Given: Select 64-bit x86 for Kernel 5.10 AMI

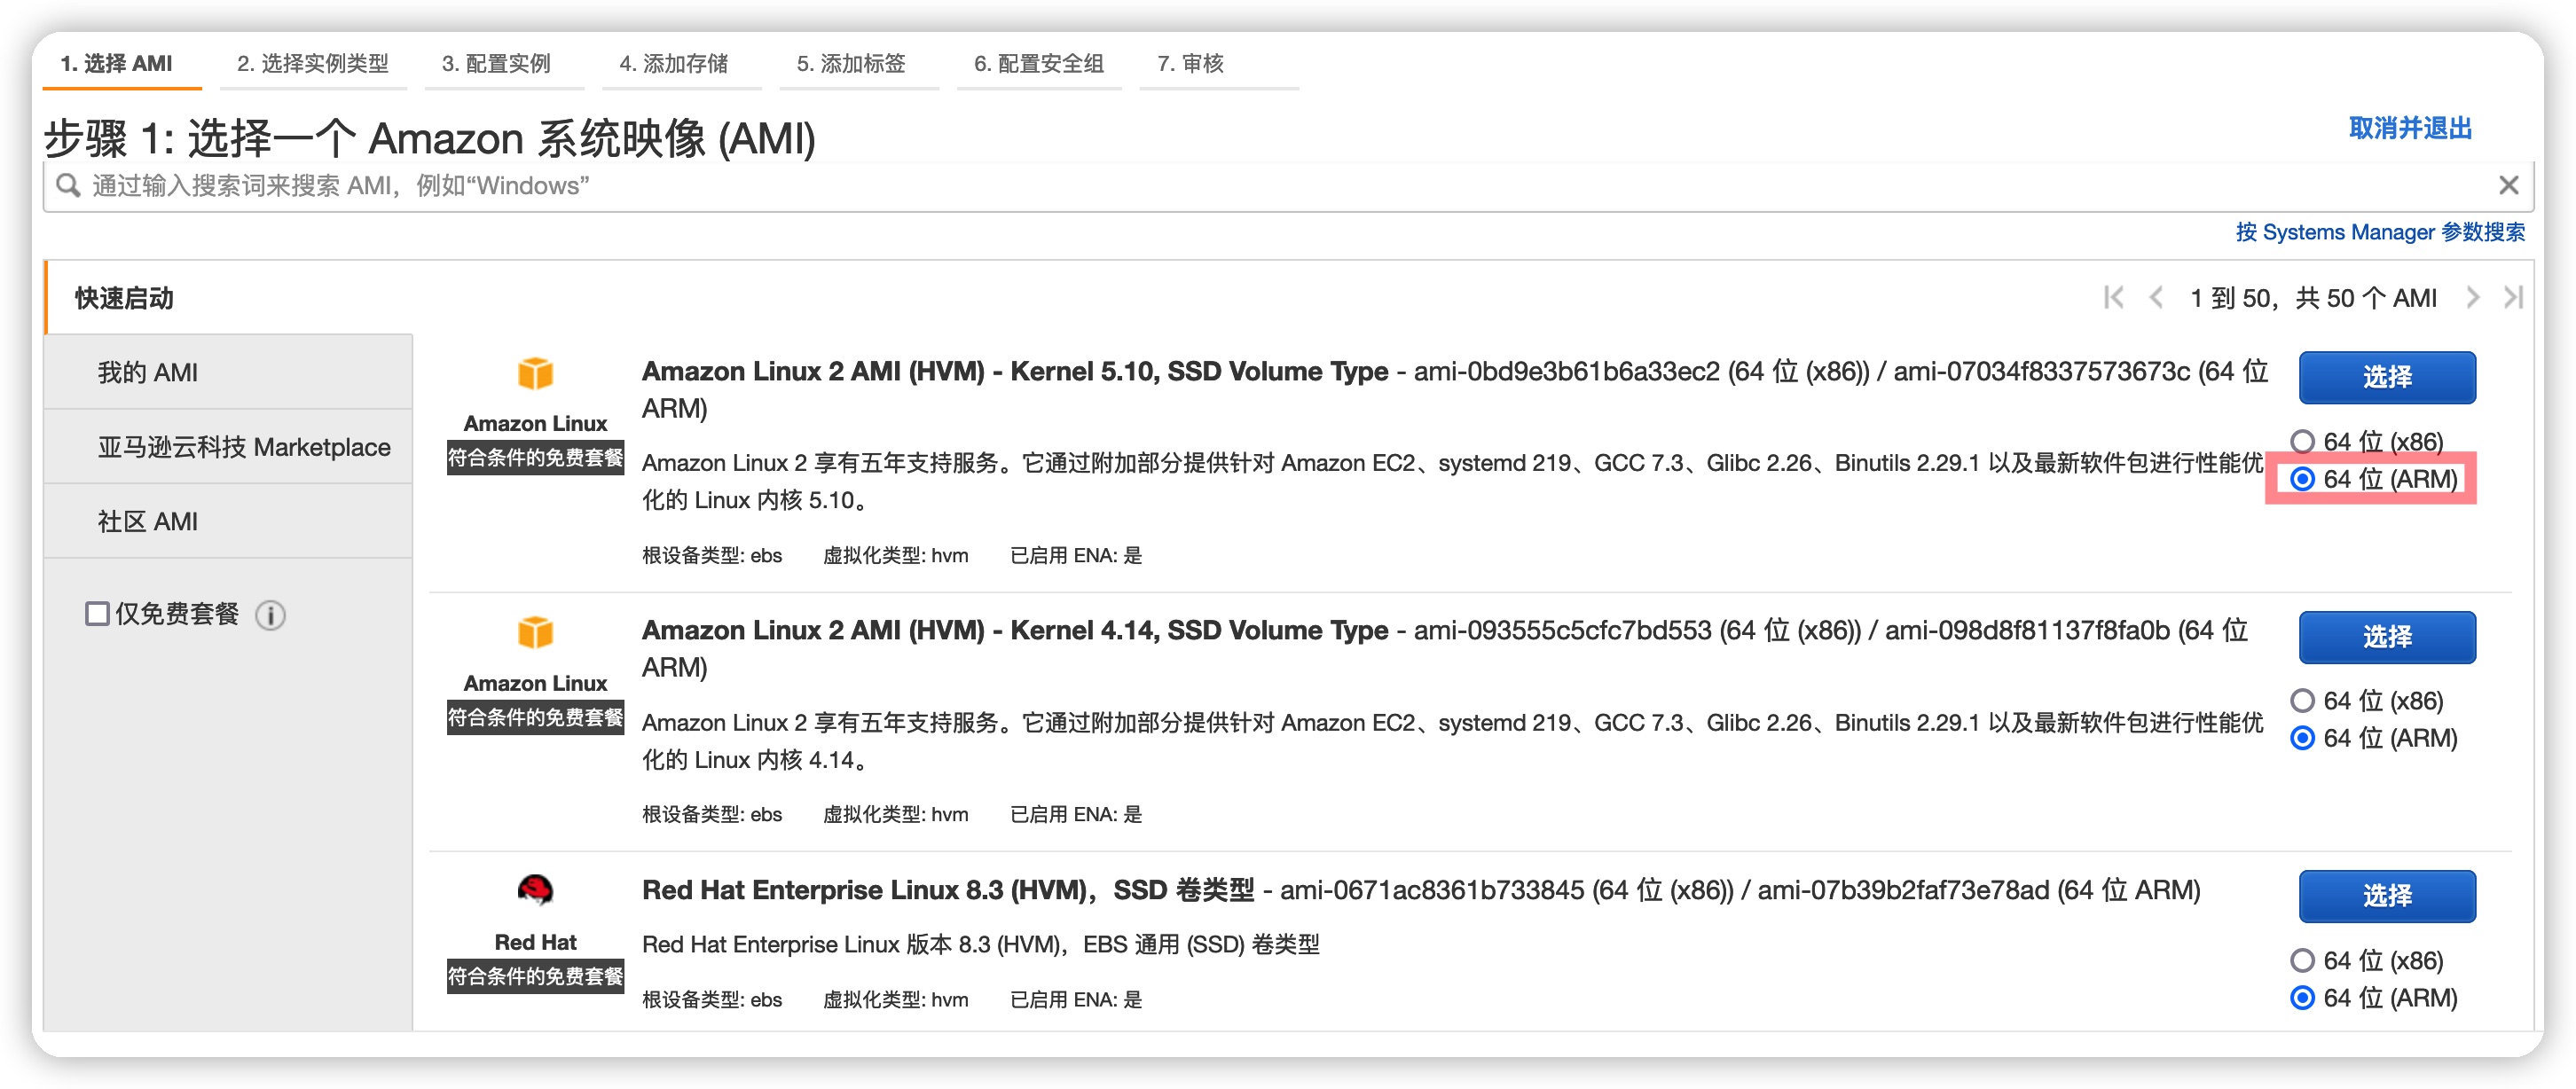Looking at the screenshot, I should [2302, 441].
